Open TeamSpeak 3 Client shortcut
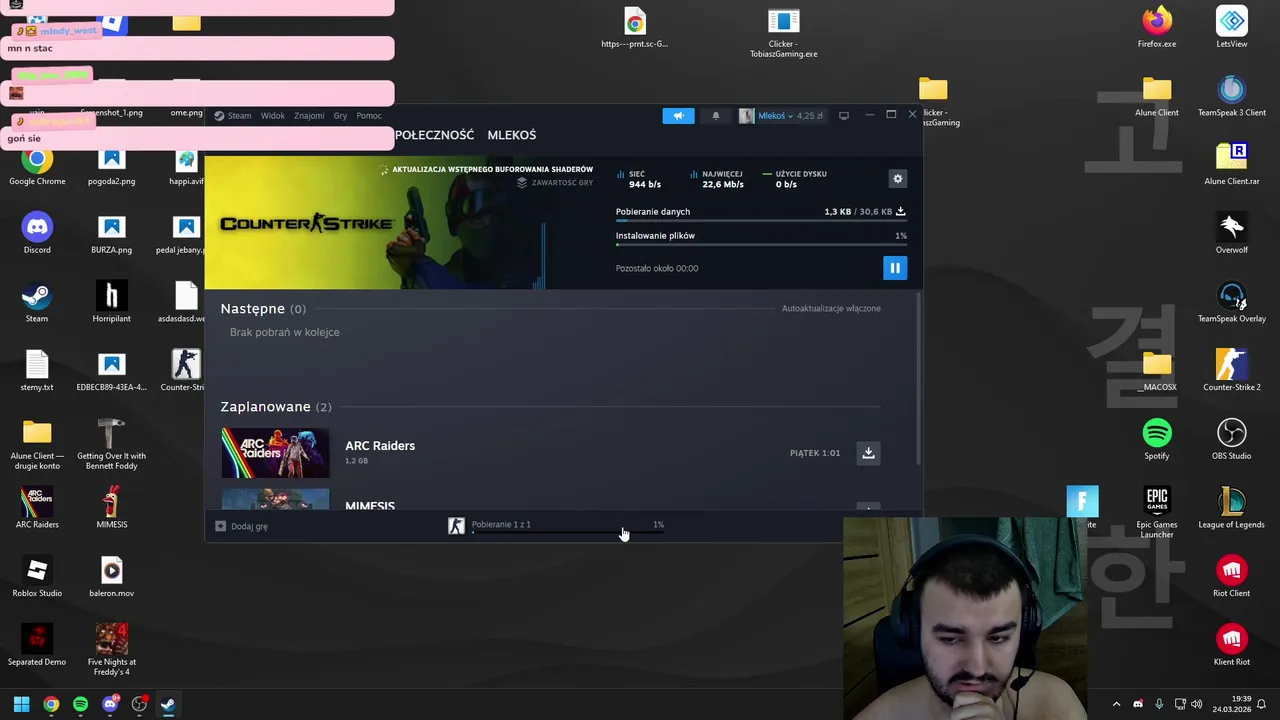This screenshot has width=1280, height=720. pos(1232,97)
